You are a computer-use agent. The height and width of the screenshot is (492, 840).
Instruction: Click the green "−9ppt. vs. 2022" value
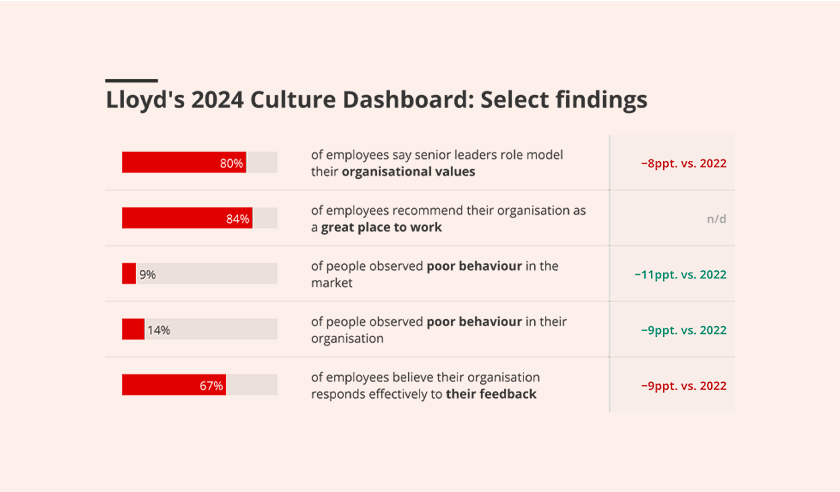click(683, 330)
